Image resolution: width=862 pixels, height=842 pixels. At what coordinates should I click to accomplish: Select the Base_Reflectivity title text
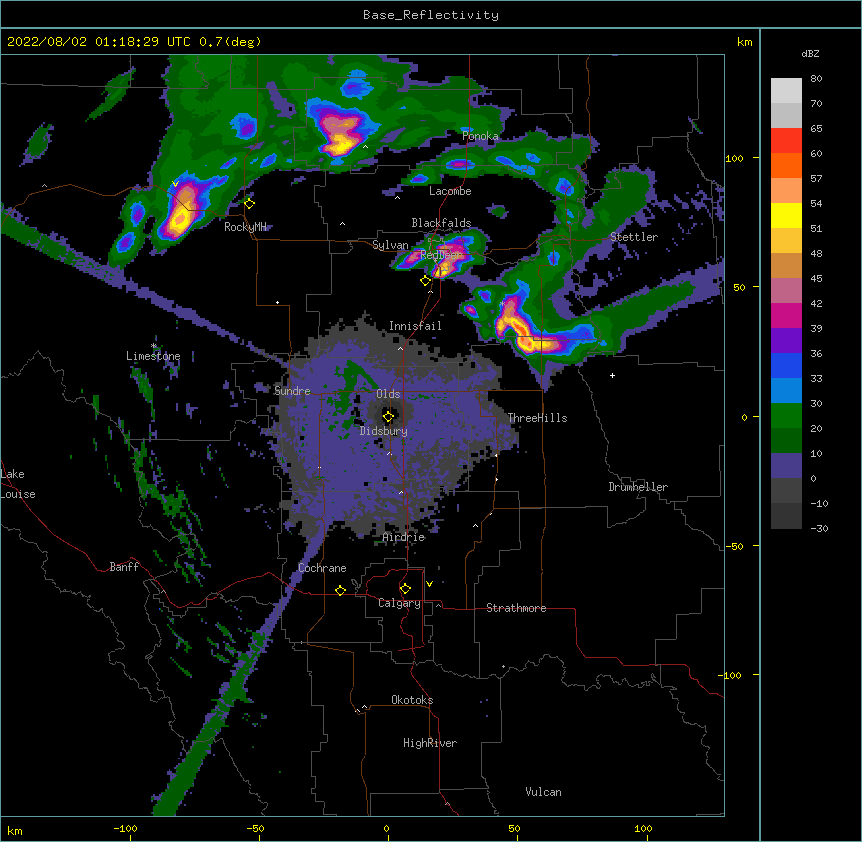coord(431,15)
